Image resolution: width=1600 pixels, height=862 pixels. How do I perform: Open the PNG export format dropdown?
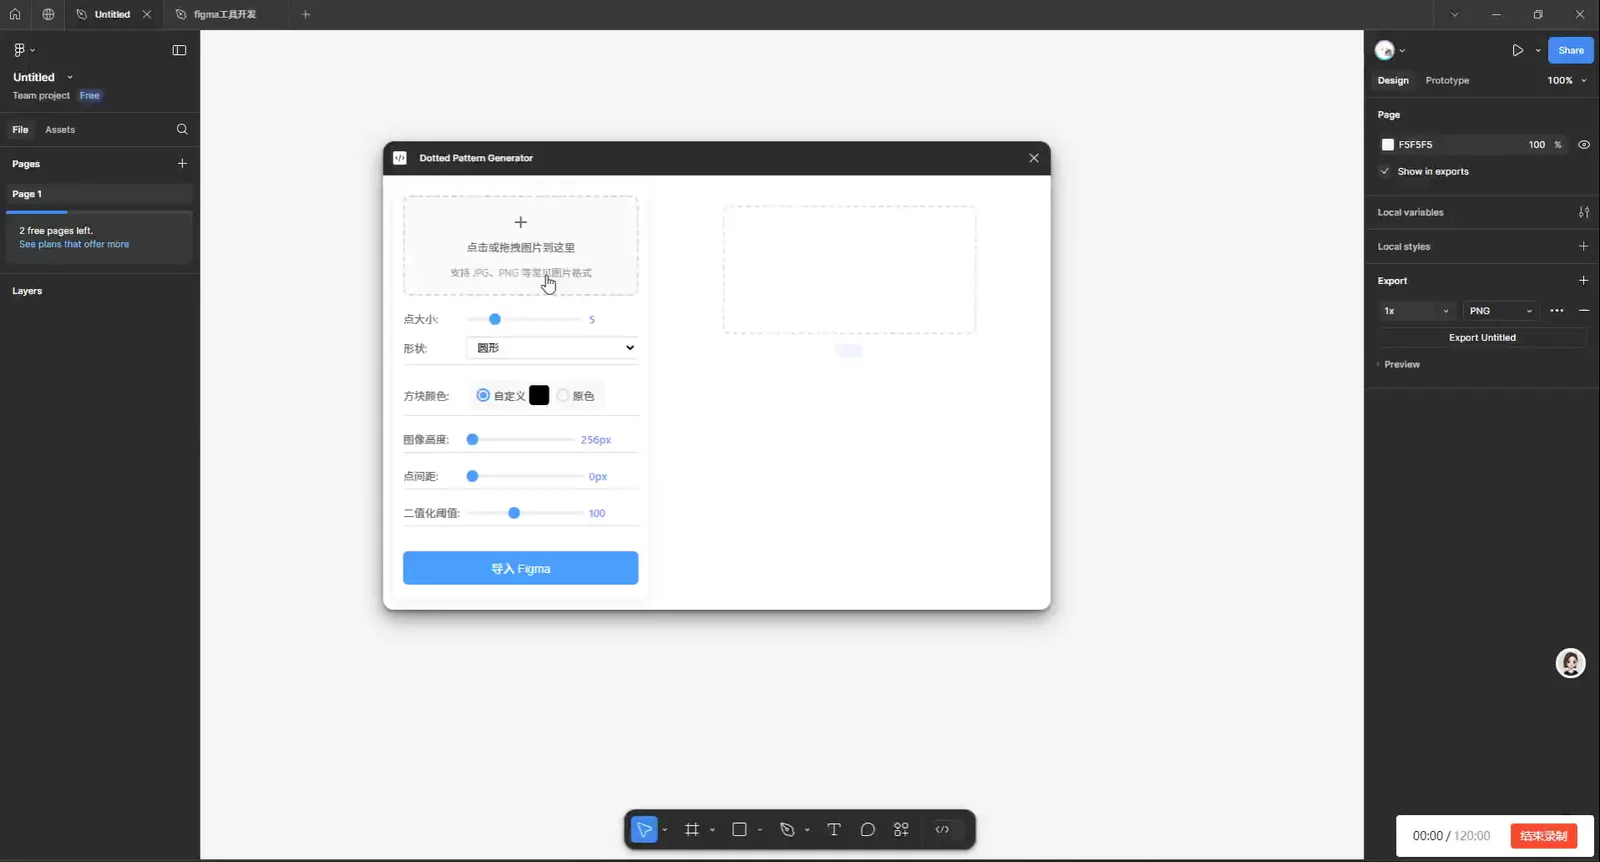point(1500,311)
